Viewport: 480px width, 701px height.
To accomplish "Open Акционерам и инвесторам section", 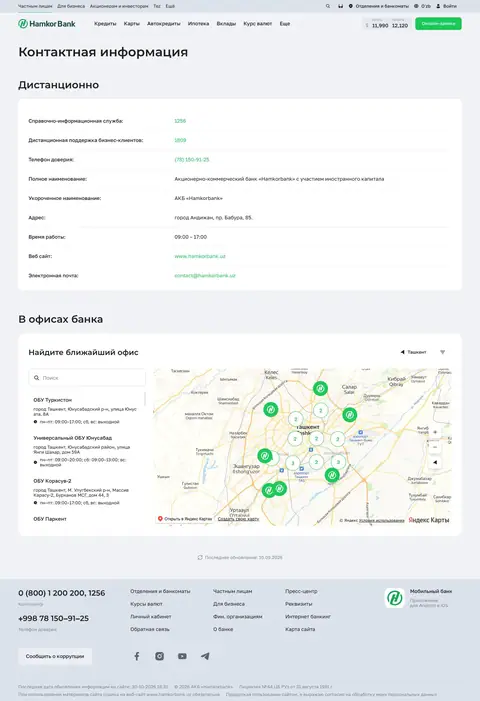I will [119, 6].
